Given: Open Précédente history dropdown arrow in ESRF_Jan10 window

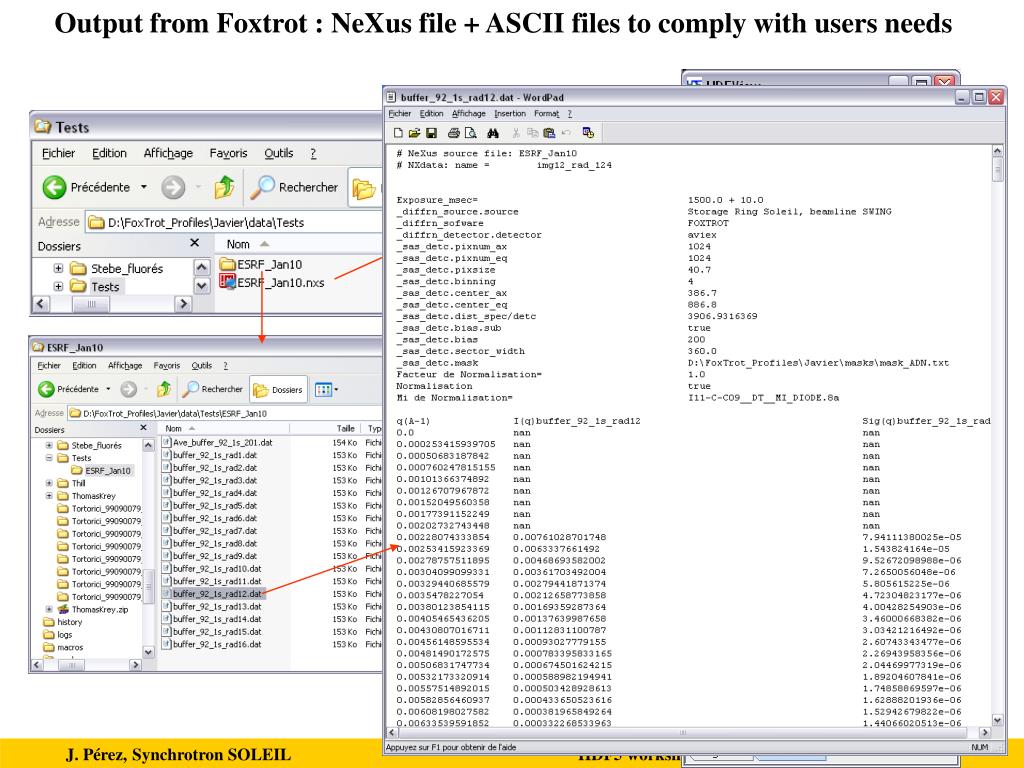Looking at the screenshot, I should [x=108, y=389].
